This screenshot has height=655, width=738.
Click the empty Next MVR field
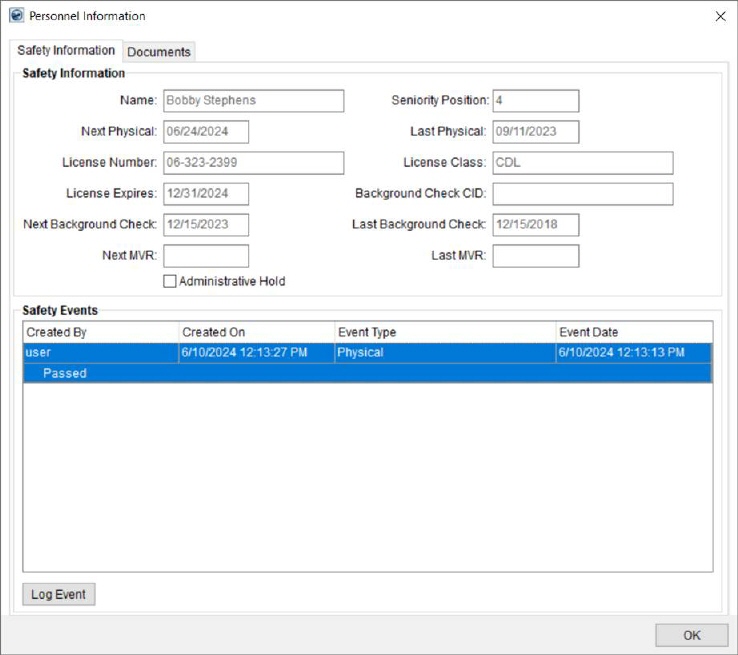(206, 256)
